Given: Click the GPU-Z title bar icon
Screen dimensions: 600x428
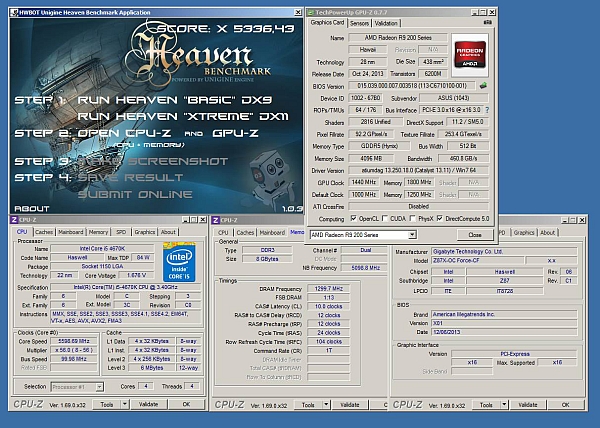Looking at the screenshot, I should pyautogui.click(x=311, y=13).
